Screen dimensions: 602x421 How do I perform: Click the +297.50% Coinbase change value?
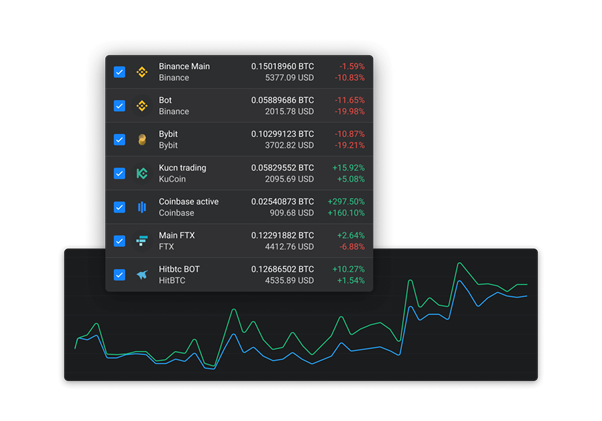[x=346, y=202]
